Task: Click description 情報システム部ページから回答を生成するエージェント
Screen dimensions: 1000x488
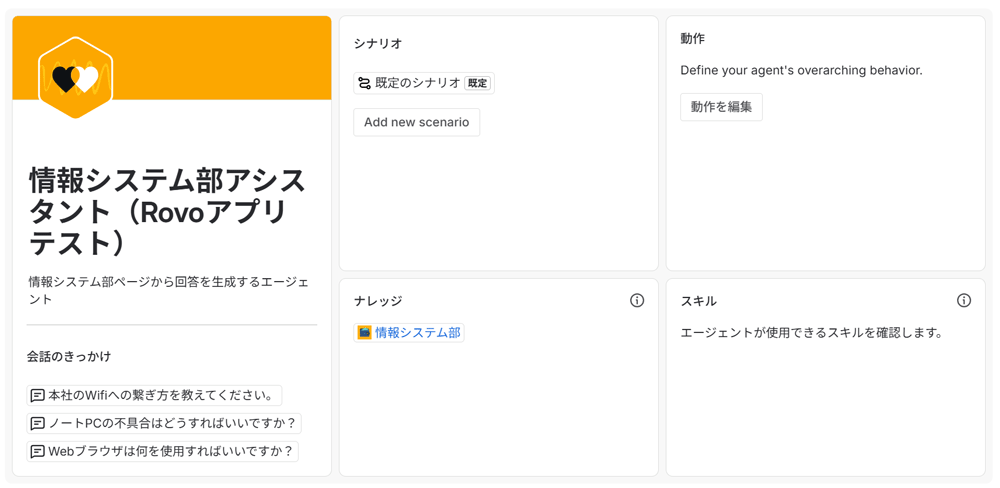Action: (x=169, y=290)
